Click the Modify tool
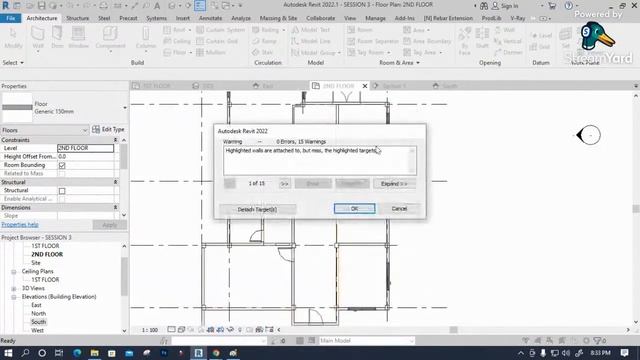The width and height of the screenshot is (640, 360). (13, 38)
